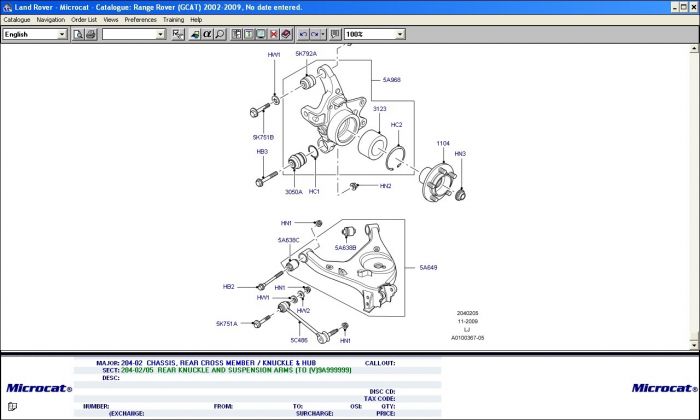700x420 pixels.
Task: Open the Help menu
Action: (196, 20)
